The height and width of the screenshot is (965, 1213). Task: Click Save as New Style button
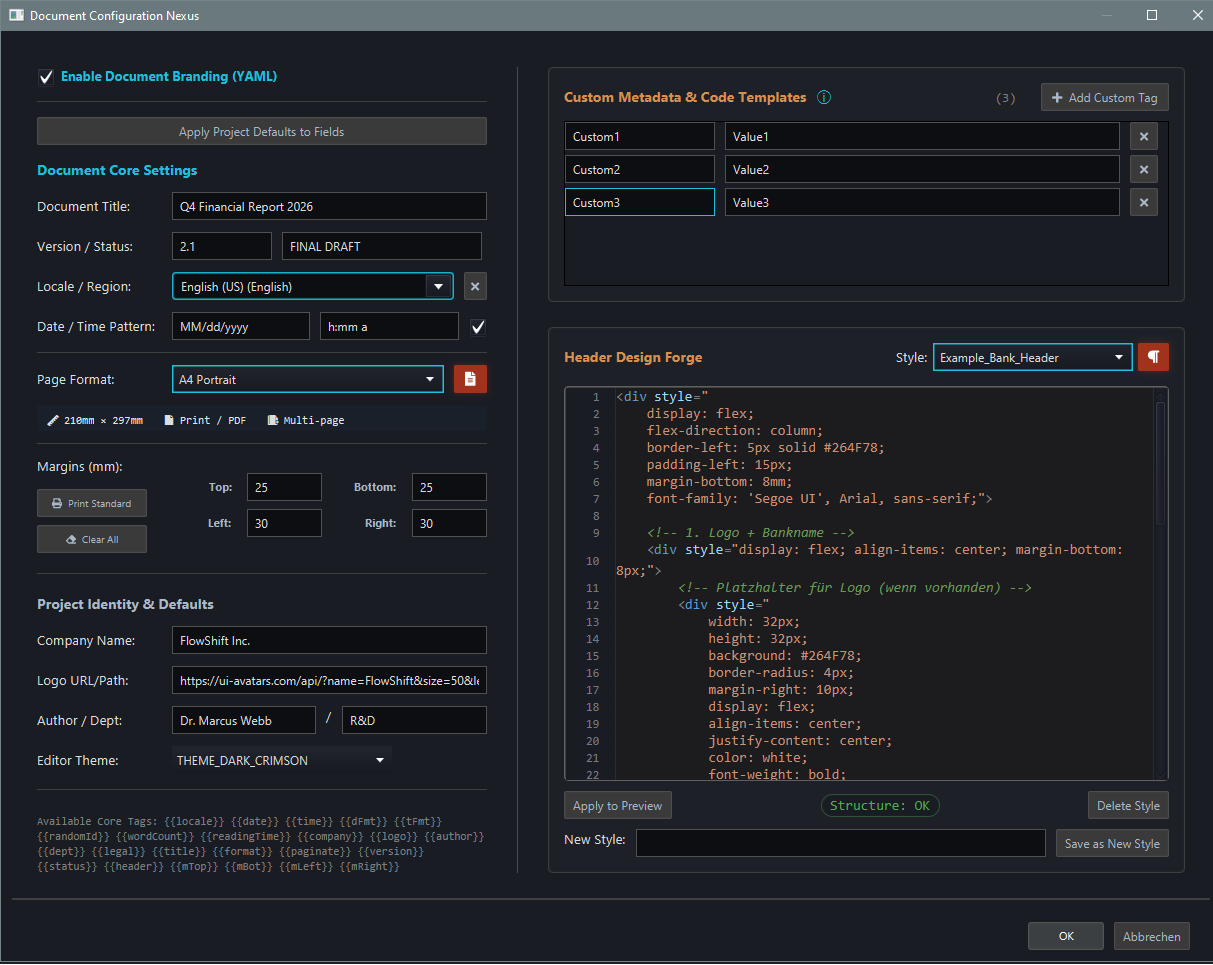click(1112, 843)
